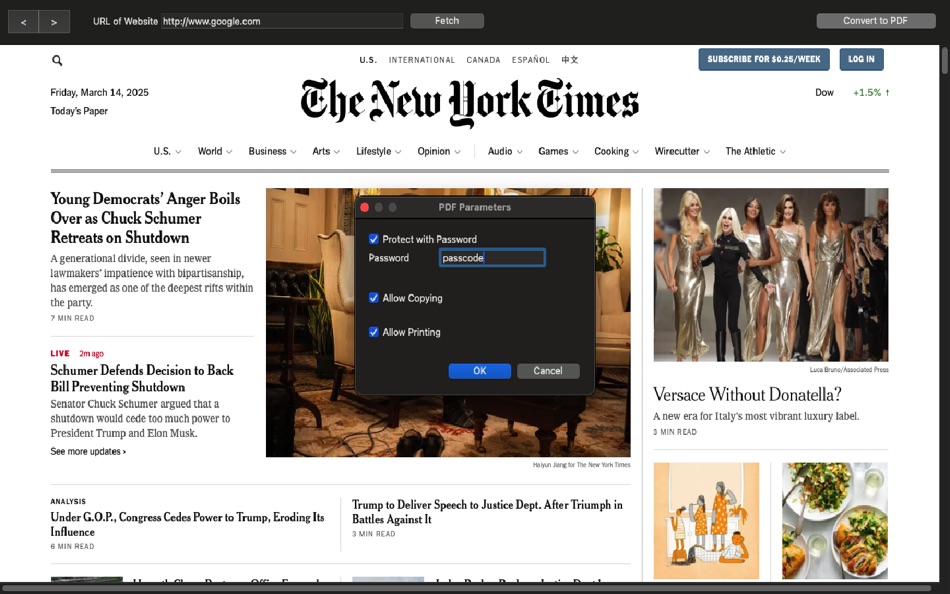Expand The Athletic navigation dropdown
This screenshot has height=594, width=950.
tap(756, 152)
